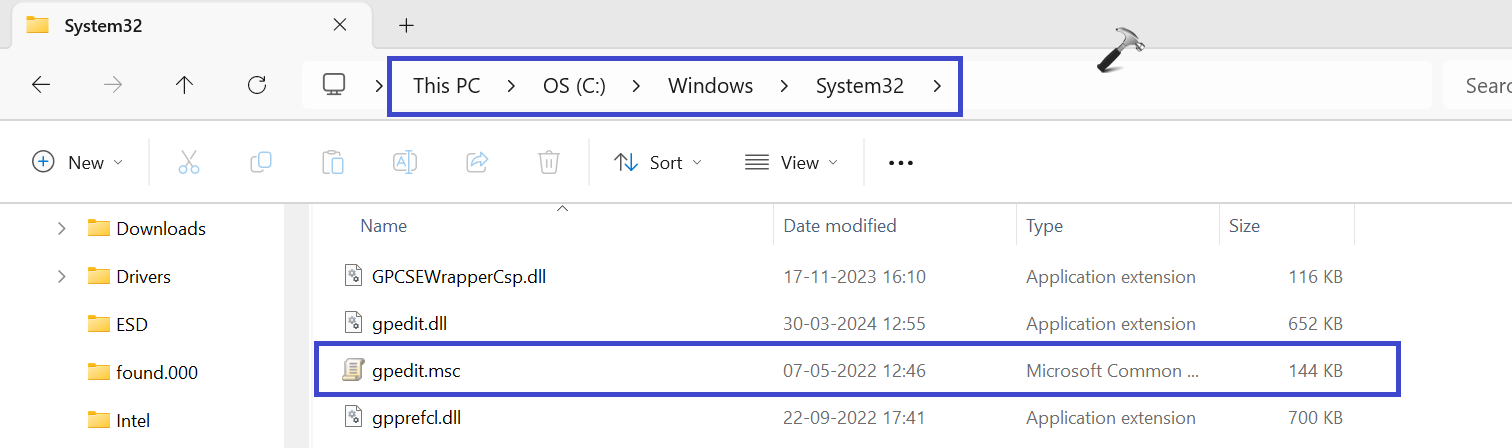Screen dimensions: 1512x448
Task: Select the found.000 folder in sidebar
Action: tap(157, 373)
